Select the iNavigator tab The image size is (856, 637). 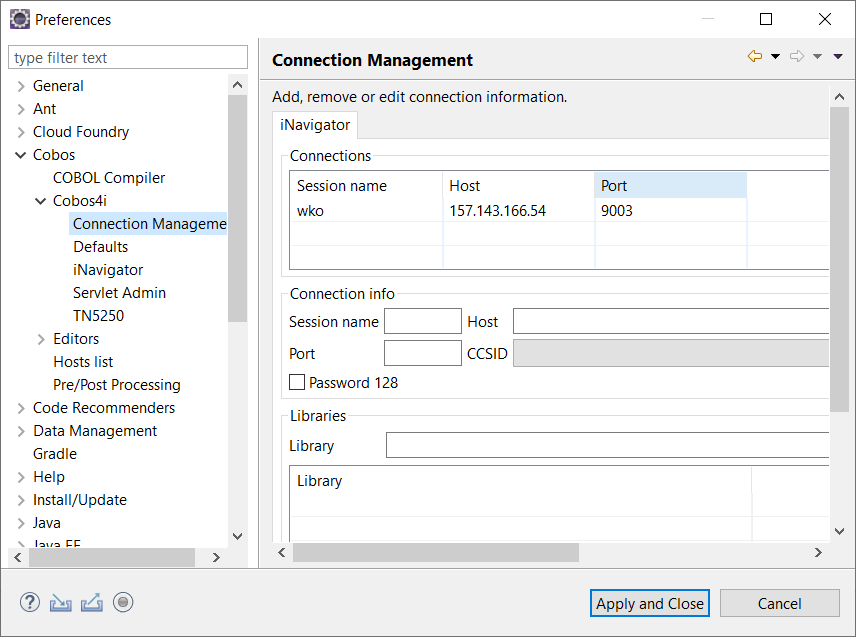315,125
